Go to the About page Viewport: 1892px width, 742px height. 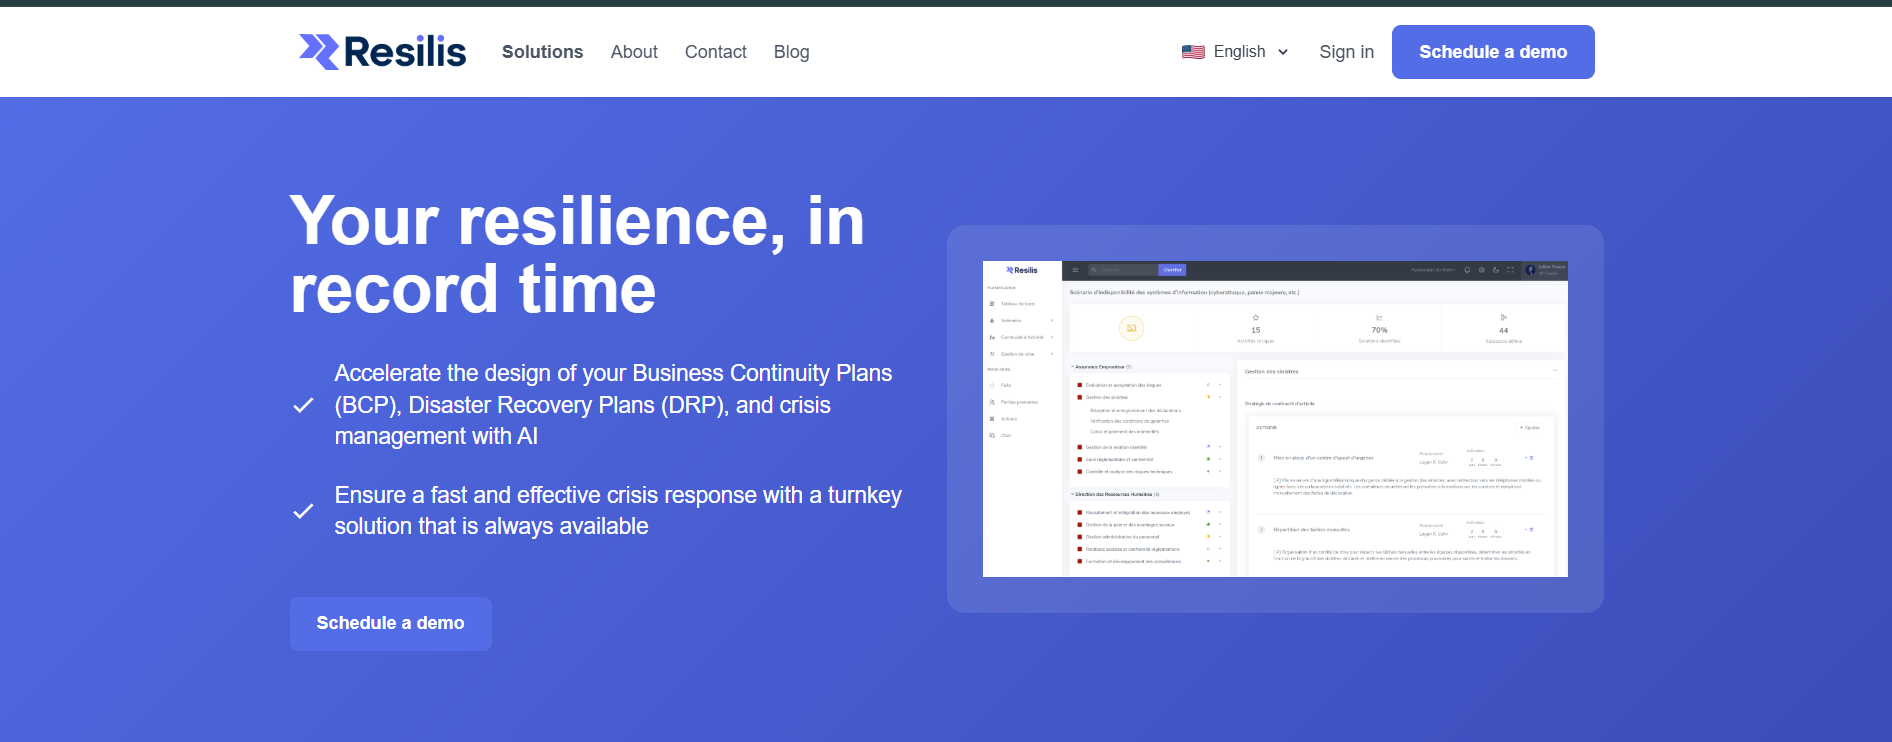pyautogui.click(x=634, y=52)
